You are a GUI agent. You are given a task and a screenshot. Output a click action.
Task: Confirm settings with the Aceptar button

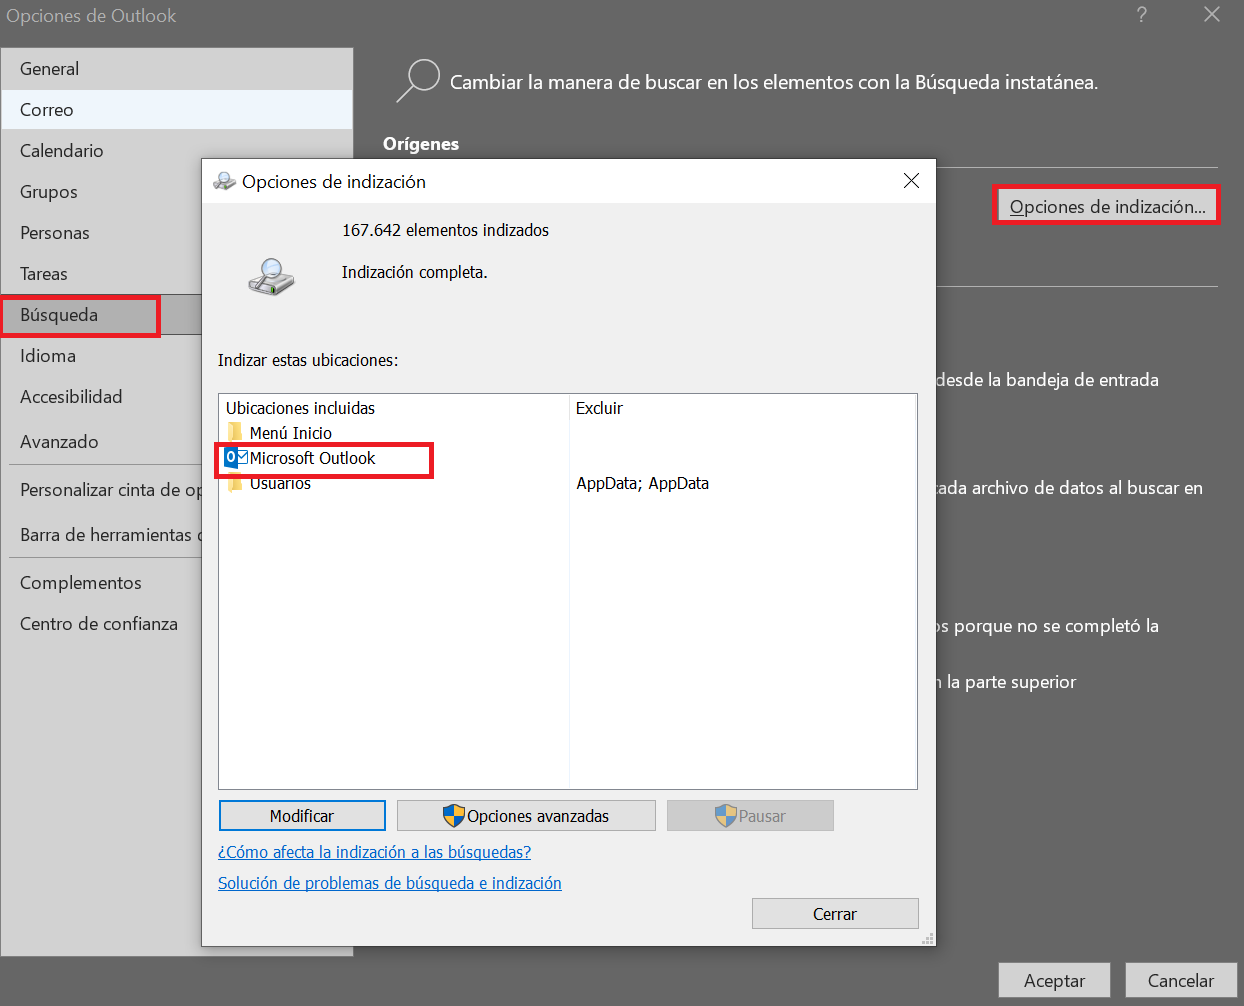[x=1054, y=980]
